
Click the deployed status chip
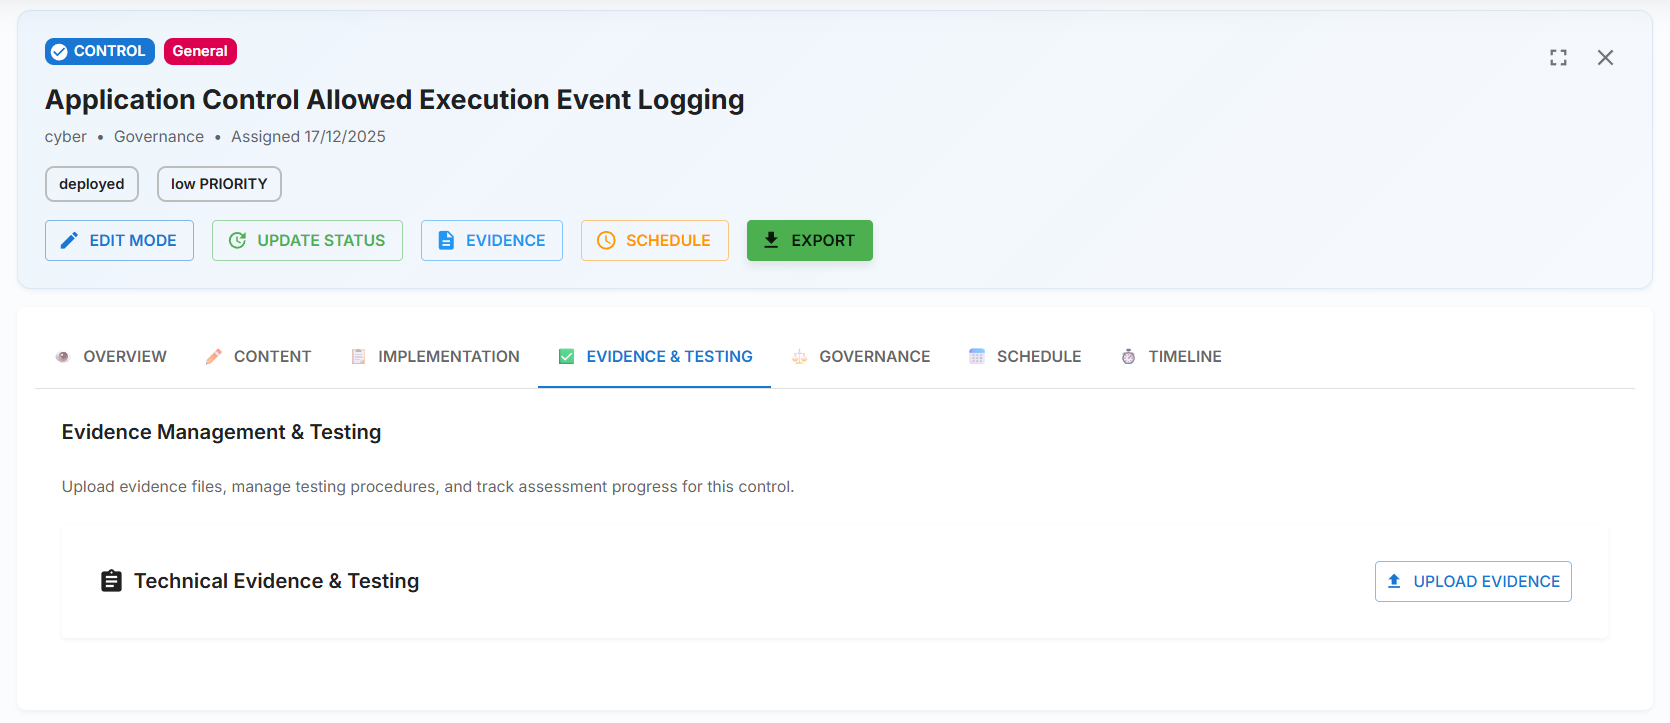click(x=92, y=184)
